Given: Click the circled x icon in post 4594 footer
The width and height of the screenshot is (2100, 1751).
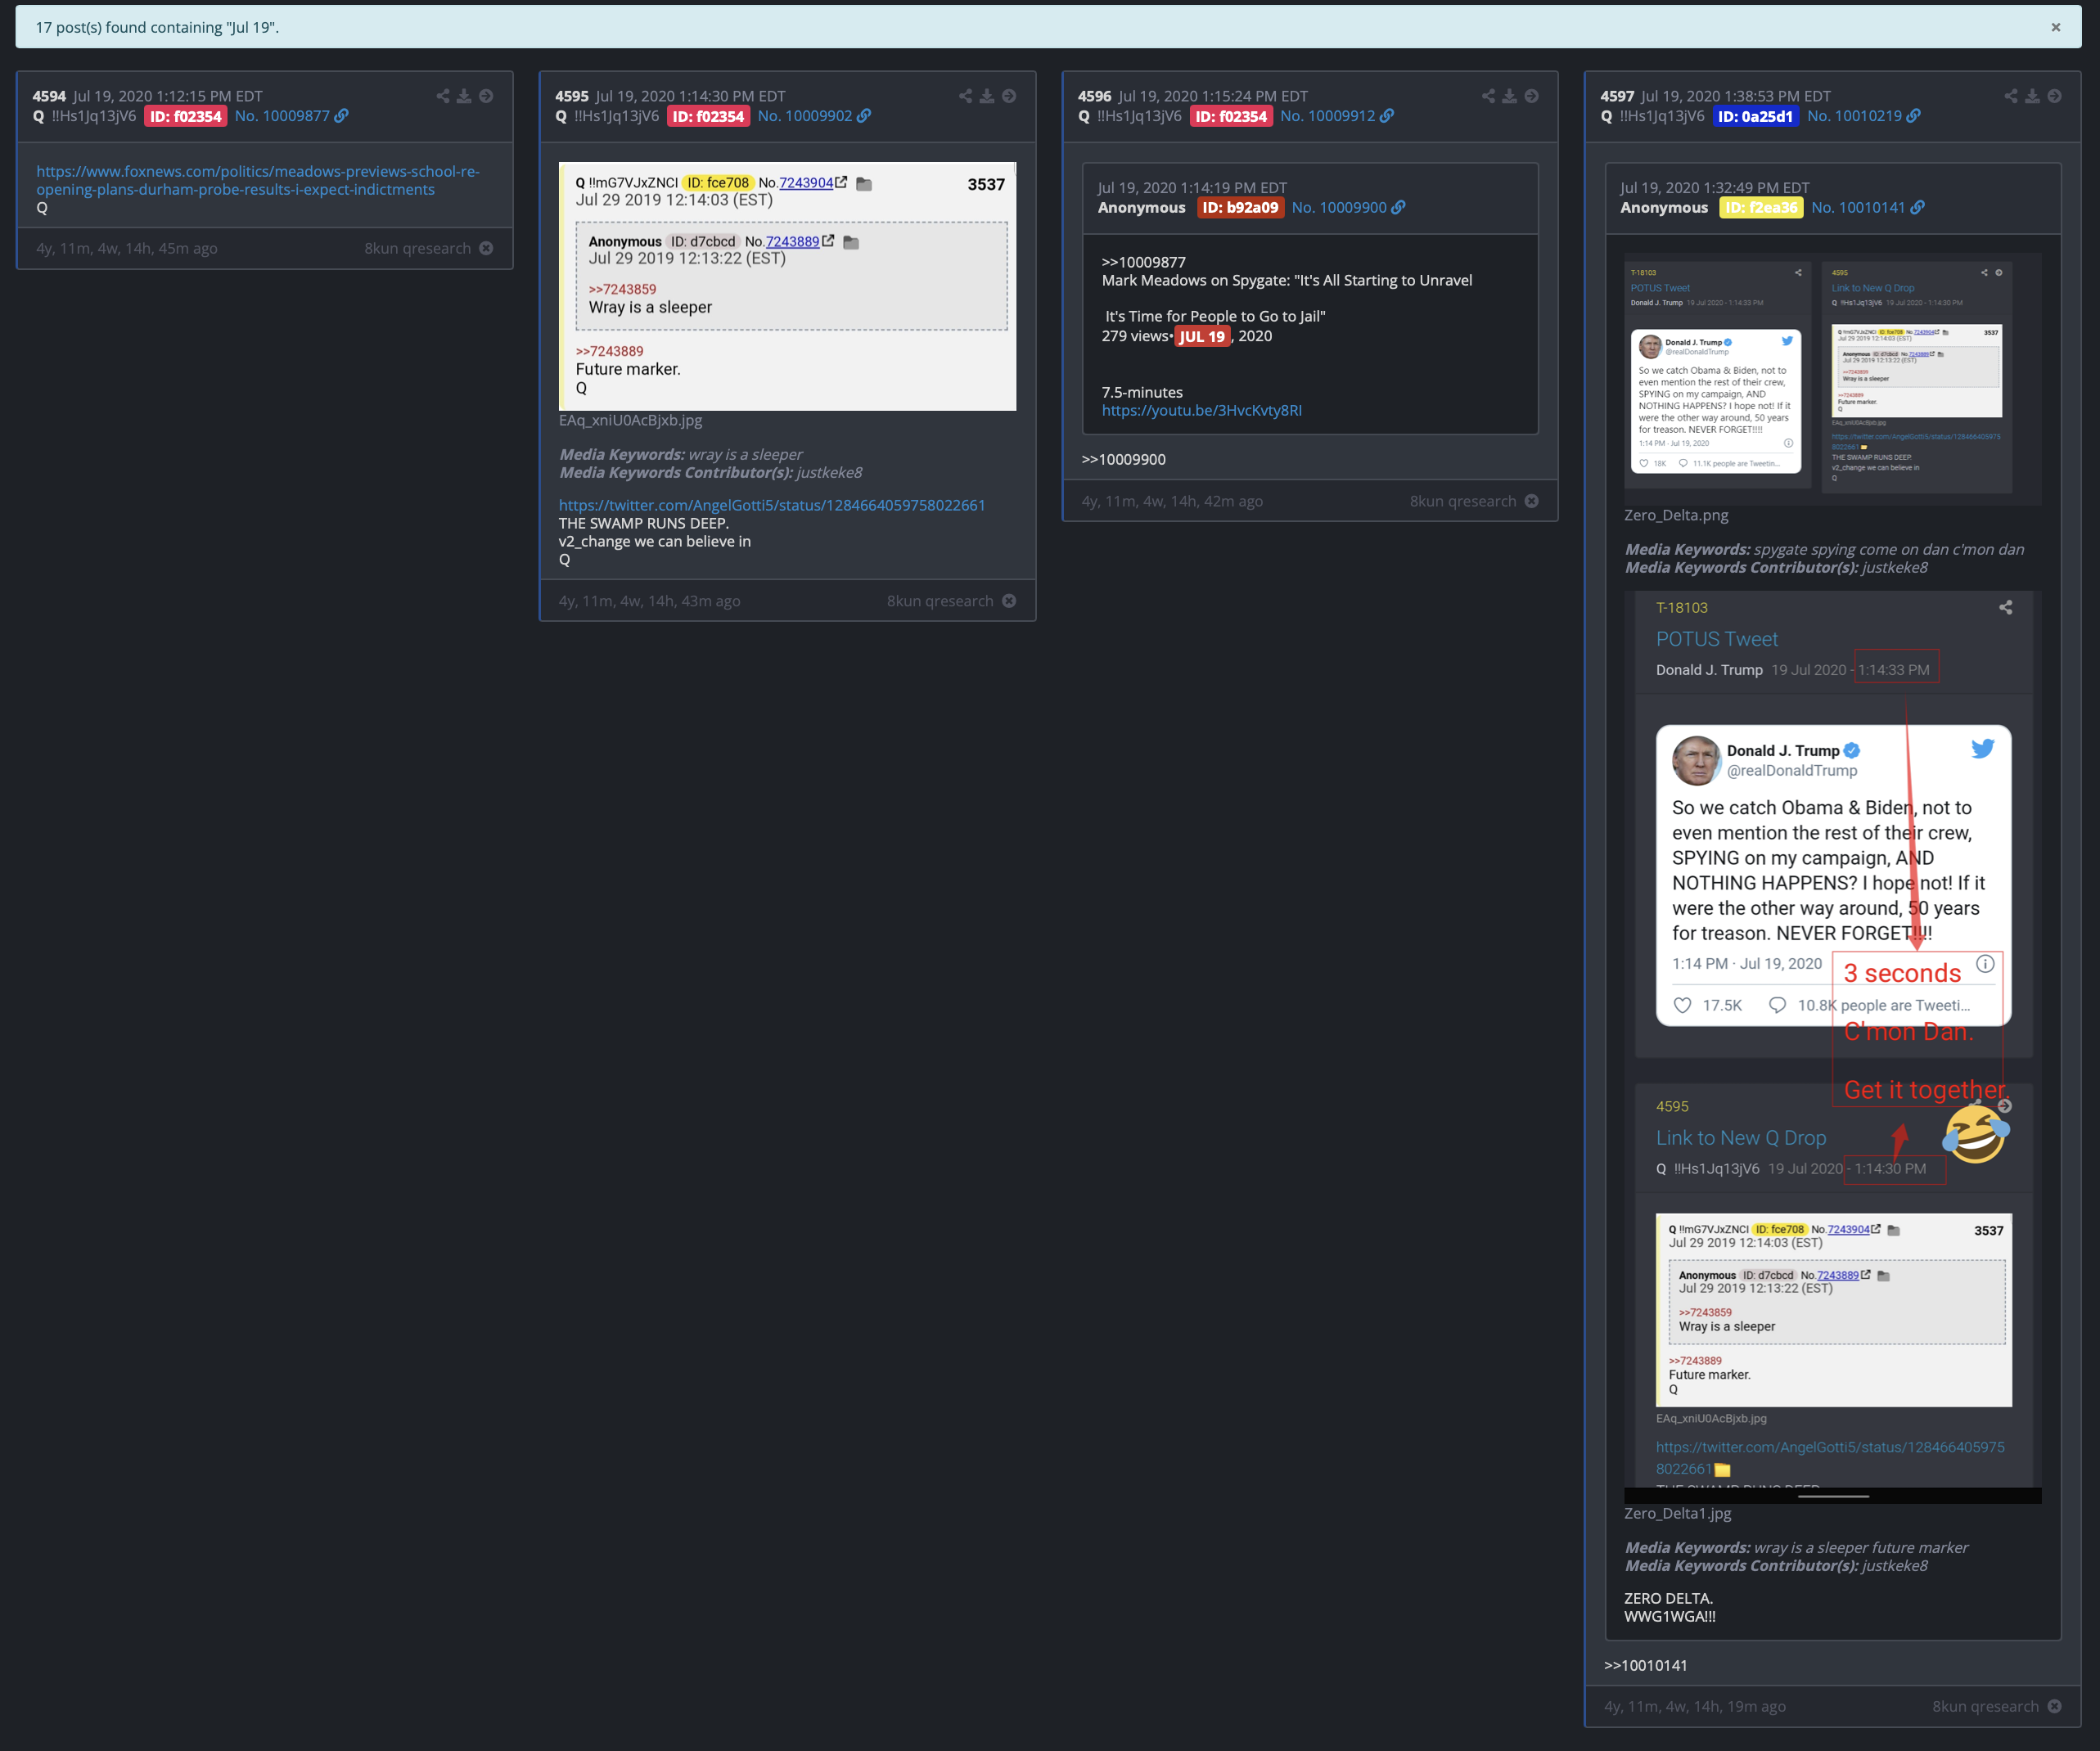Looking at the screenshot, I should pyautogui.click(x=486, y=248).
